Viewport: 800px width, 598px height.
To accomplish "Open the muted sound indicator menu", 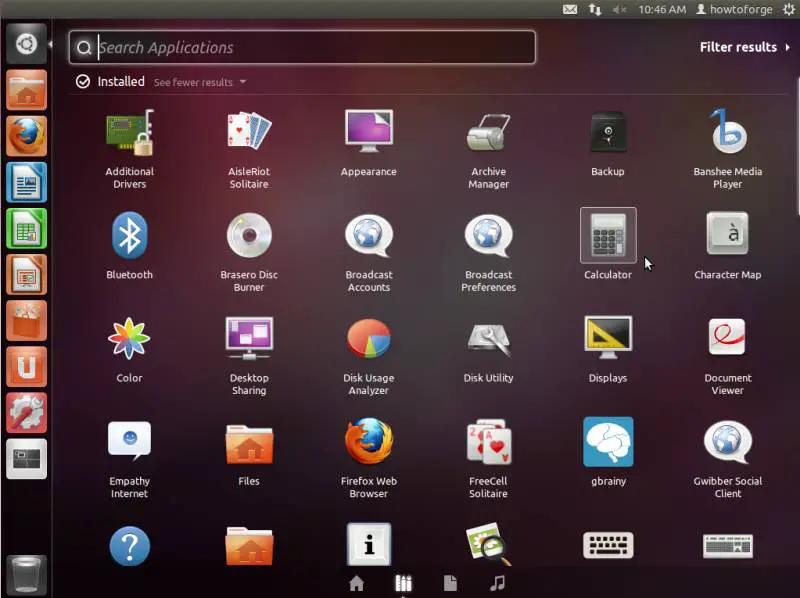I will [x=619, y=9].
